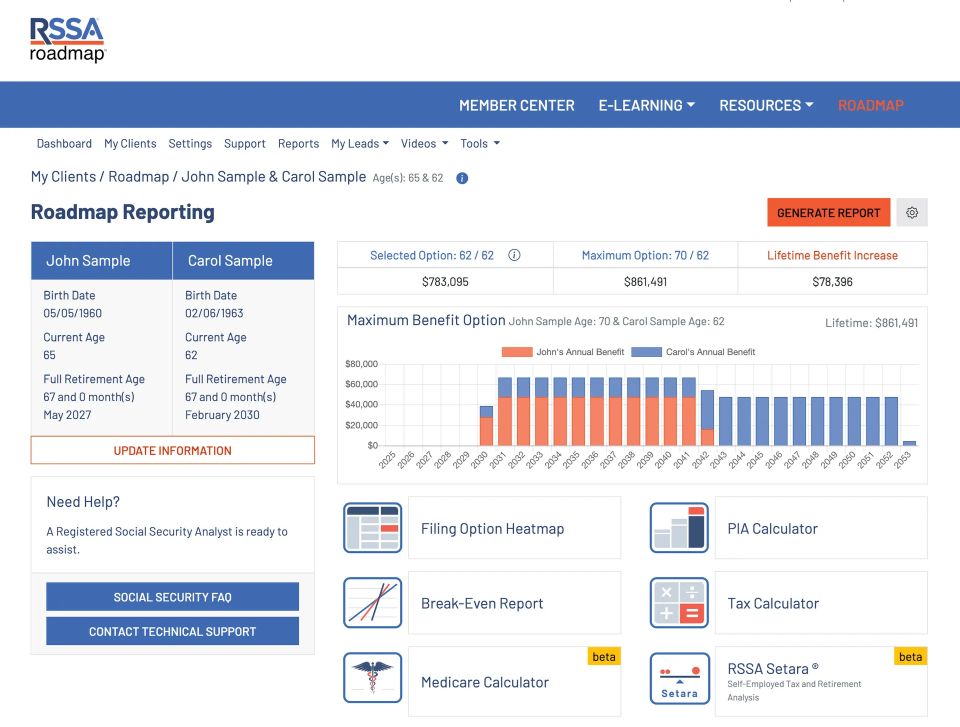
Task: Click the RSSA Setara icon
Action: coord(679,682)
